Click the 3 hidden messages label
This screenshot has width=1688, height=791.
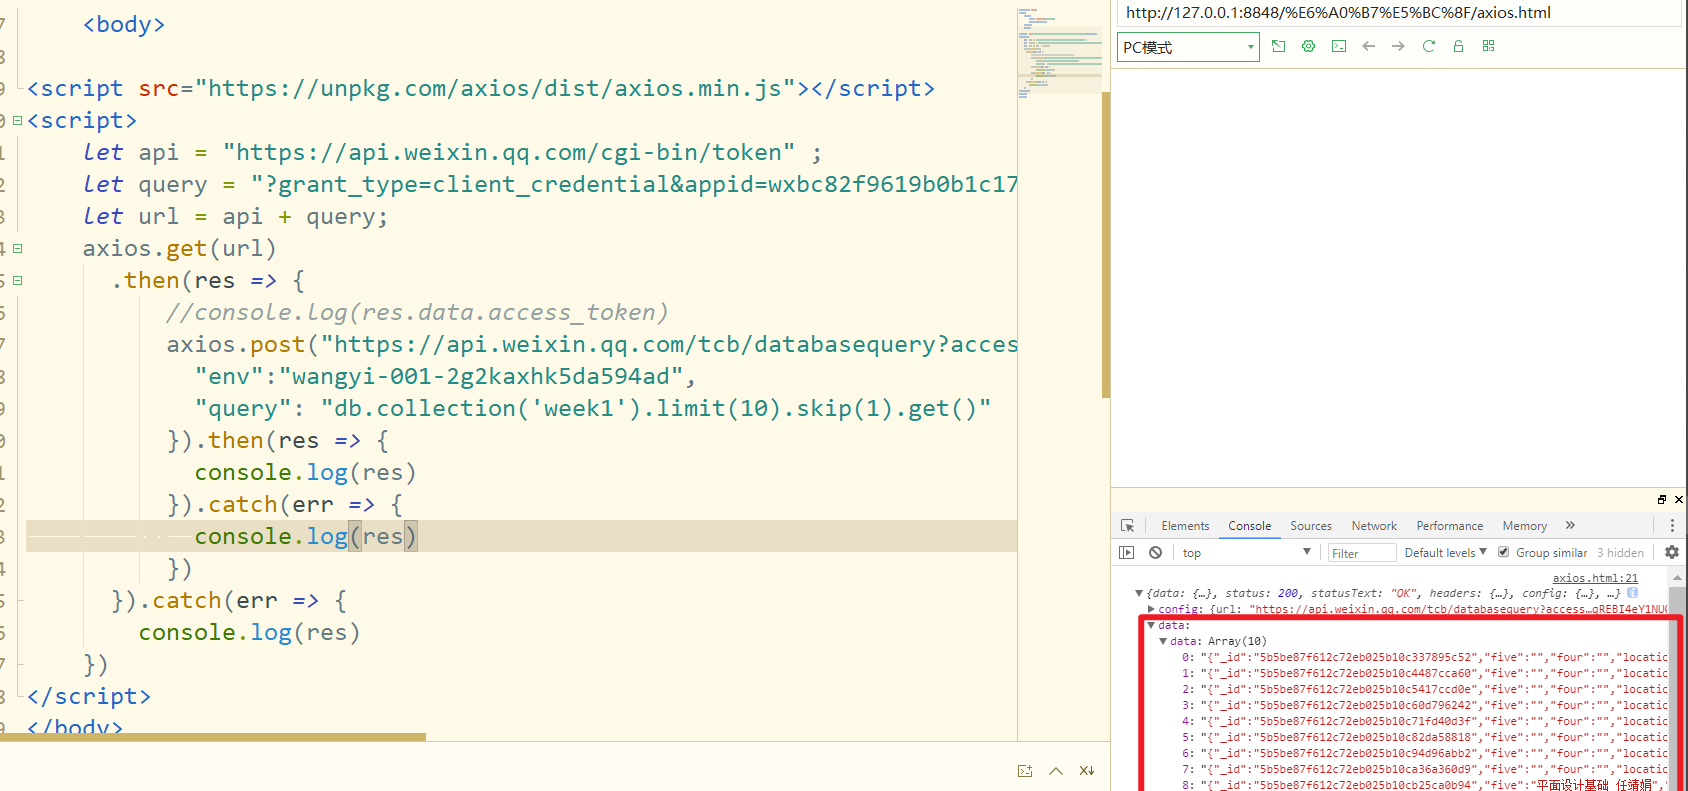coord(1620,552)
